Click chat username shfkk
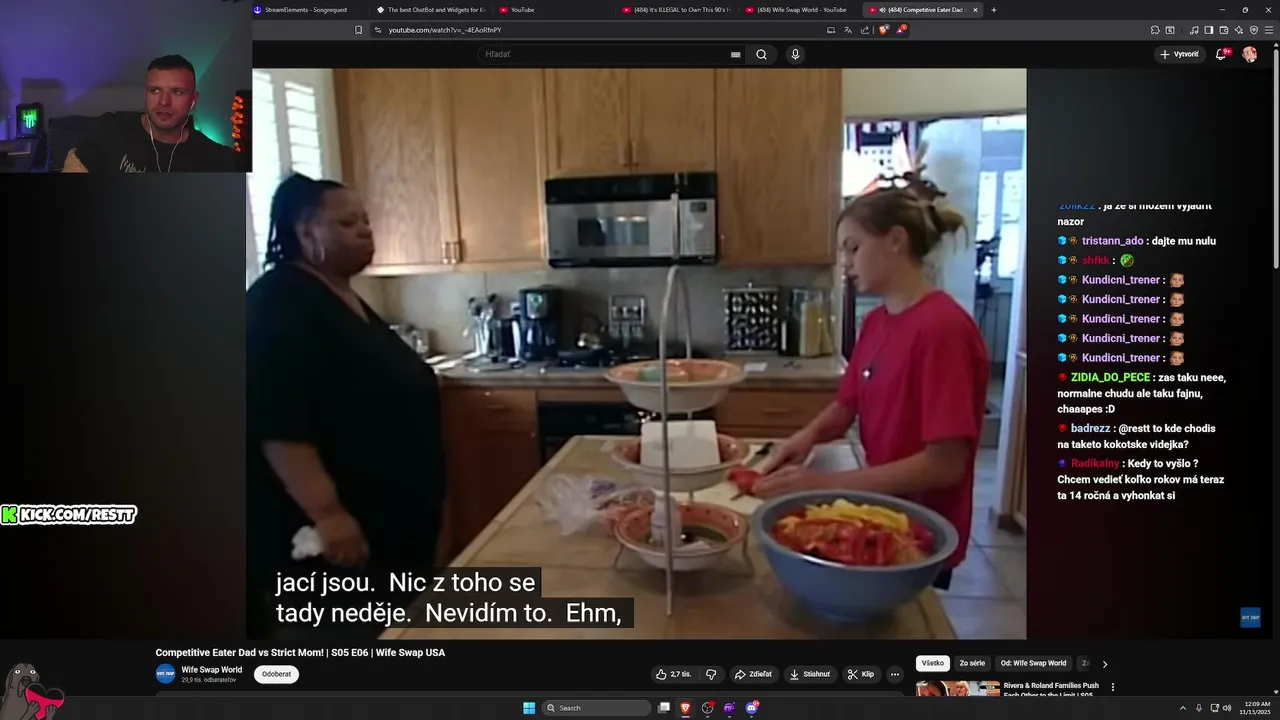The image size is (1280, 720). (x=1095, y=260)
